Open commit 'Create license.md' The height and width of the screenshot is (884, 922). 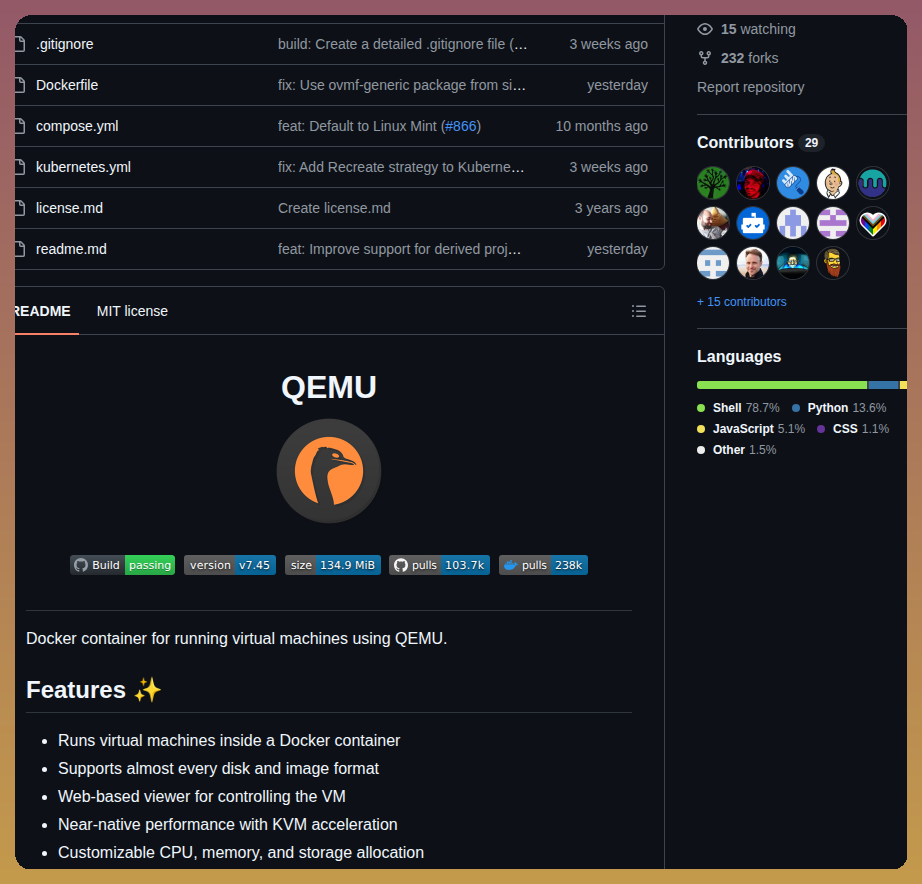pyautogui.click(x=334, y=208)
